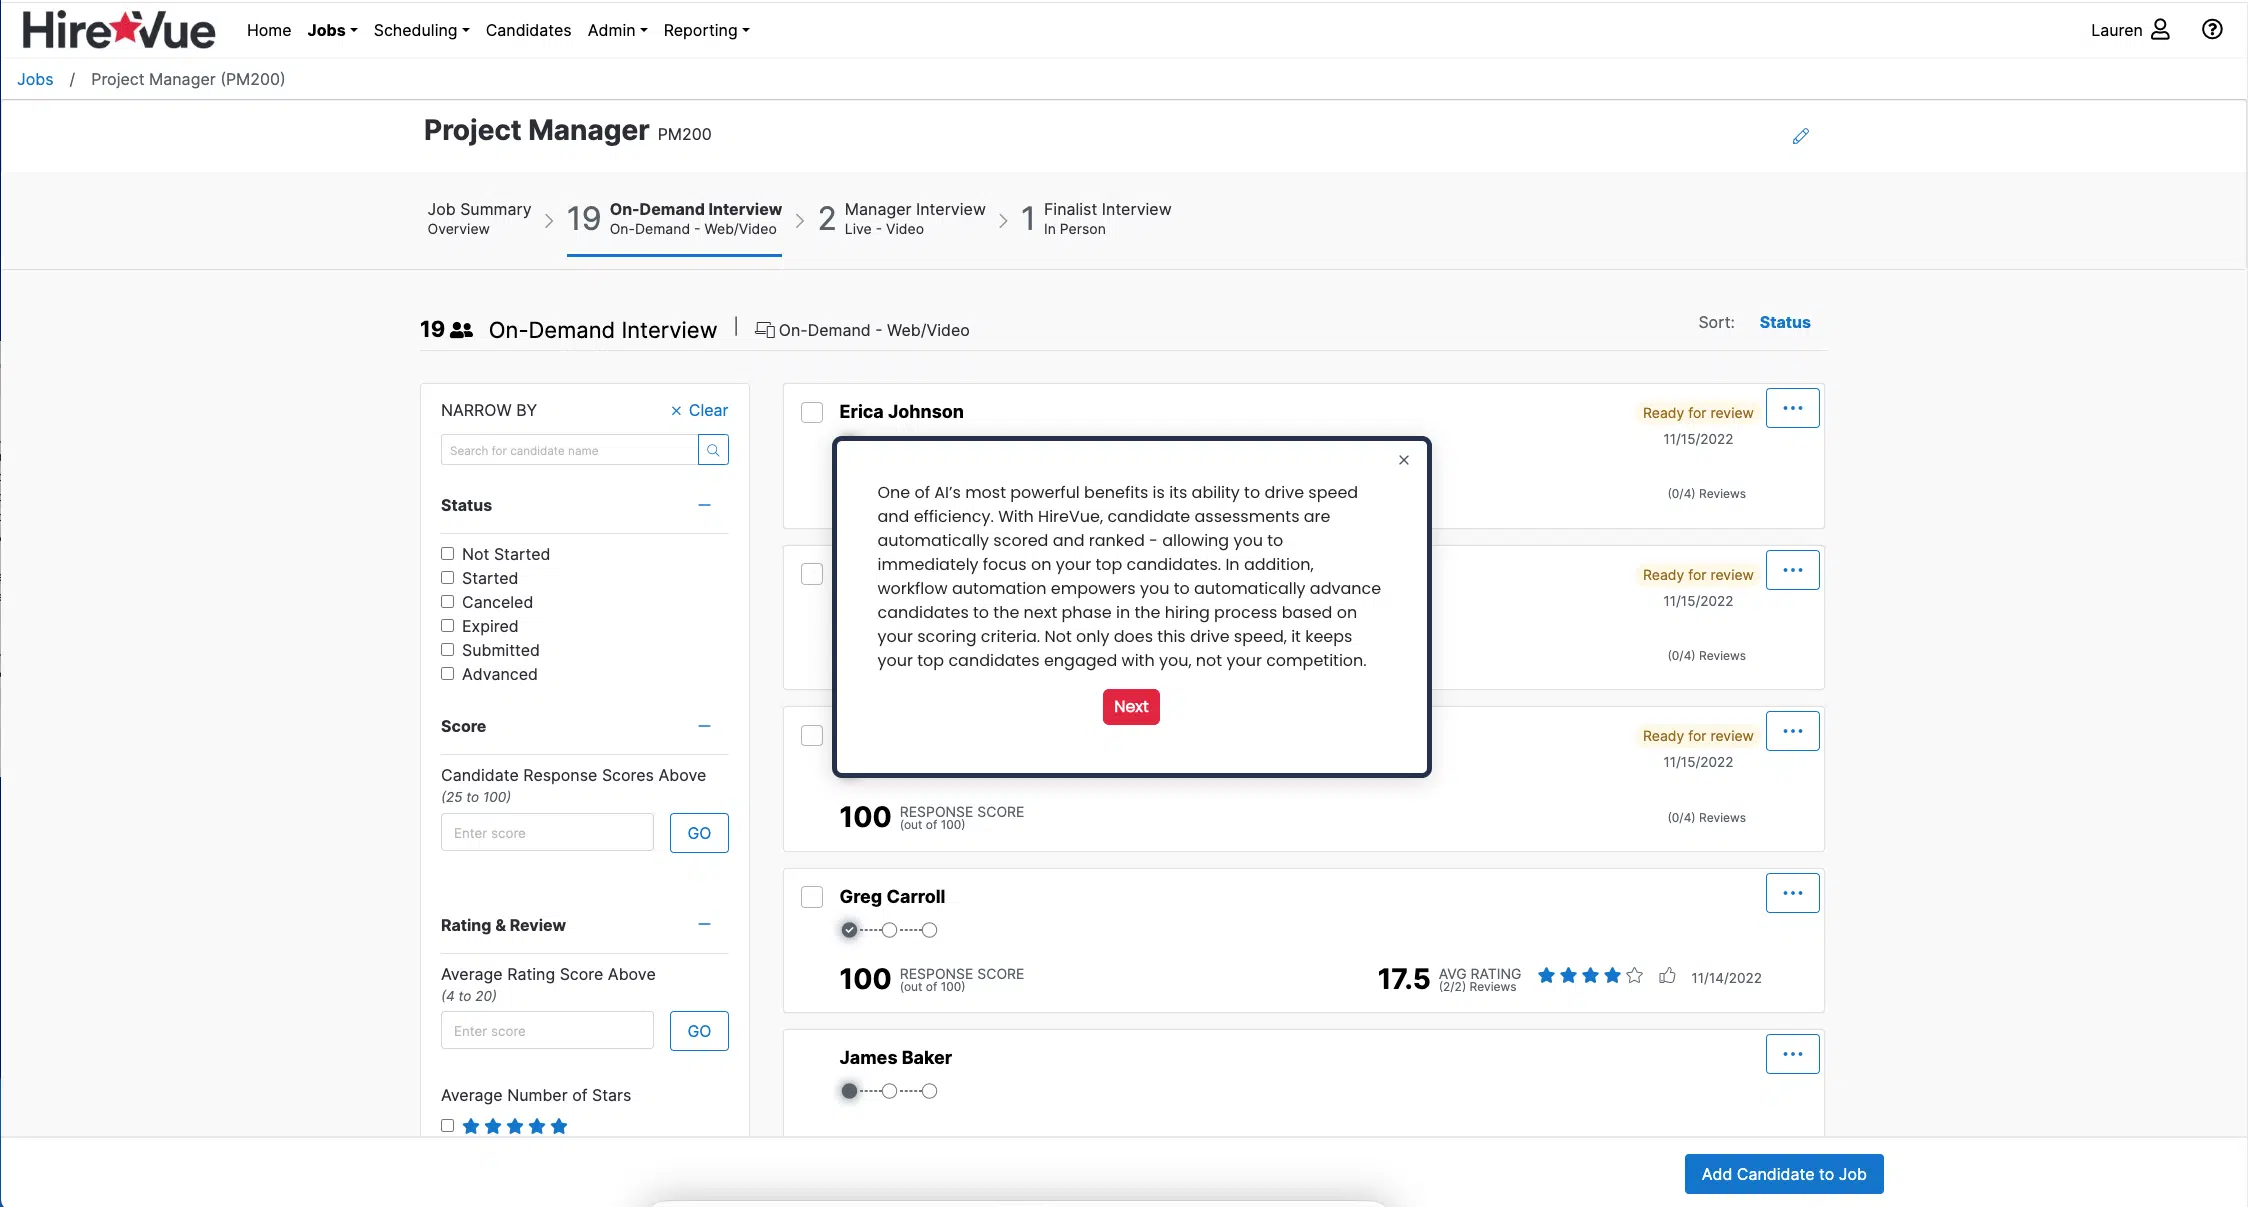The height and width of the screenshot is (1207, 2248).
Task: Click Greg Carroll's stage progress indicator
Action: pos(888,930)
